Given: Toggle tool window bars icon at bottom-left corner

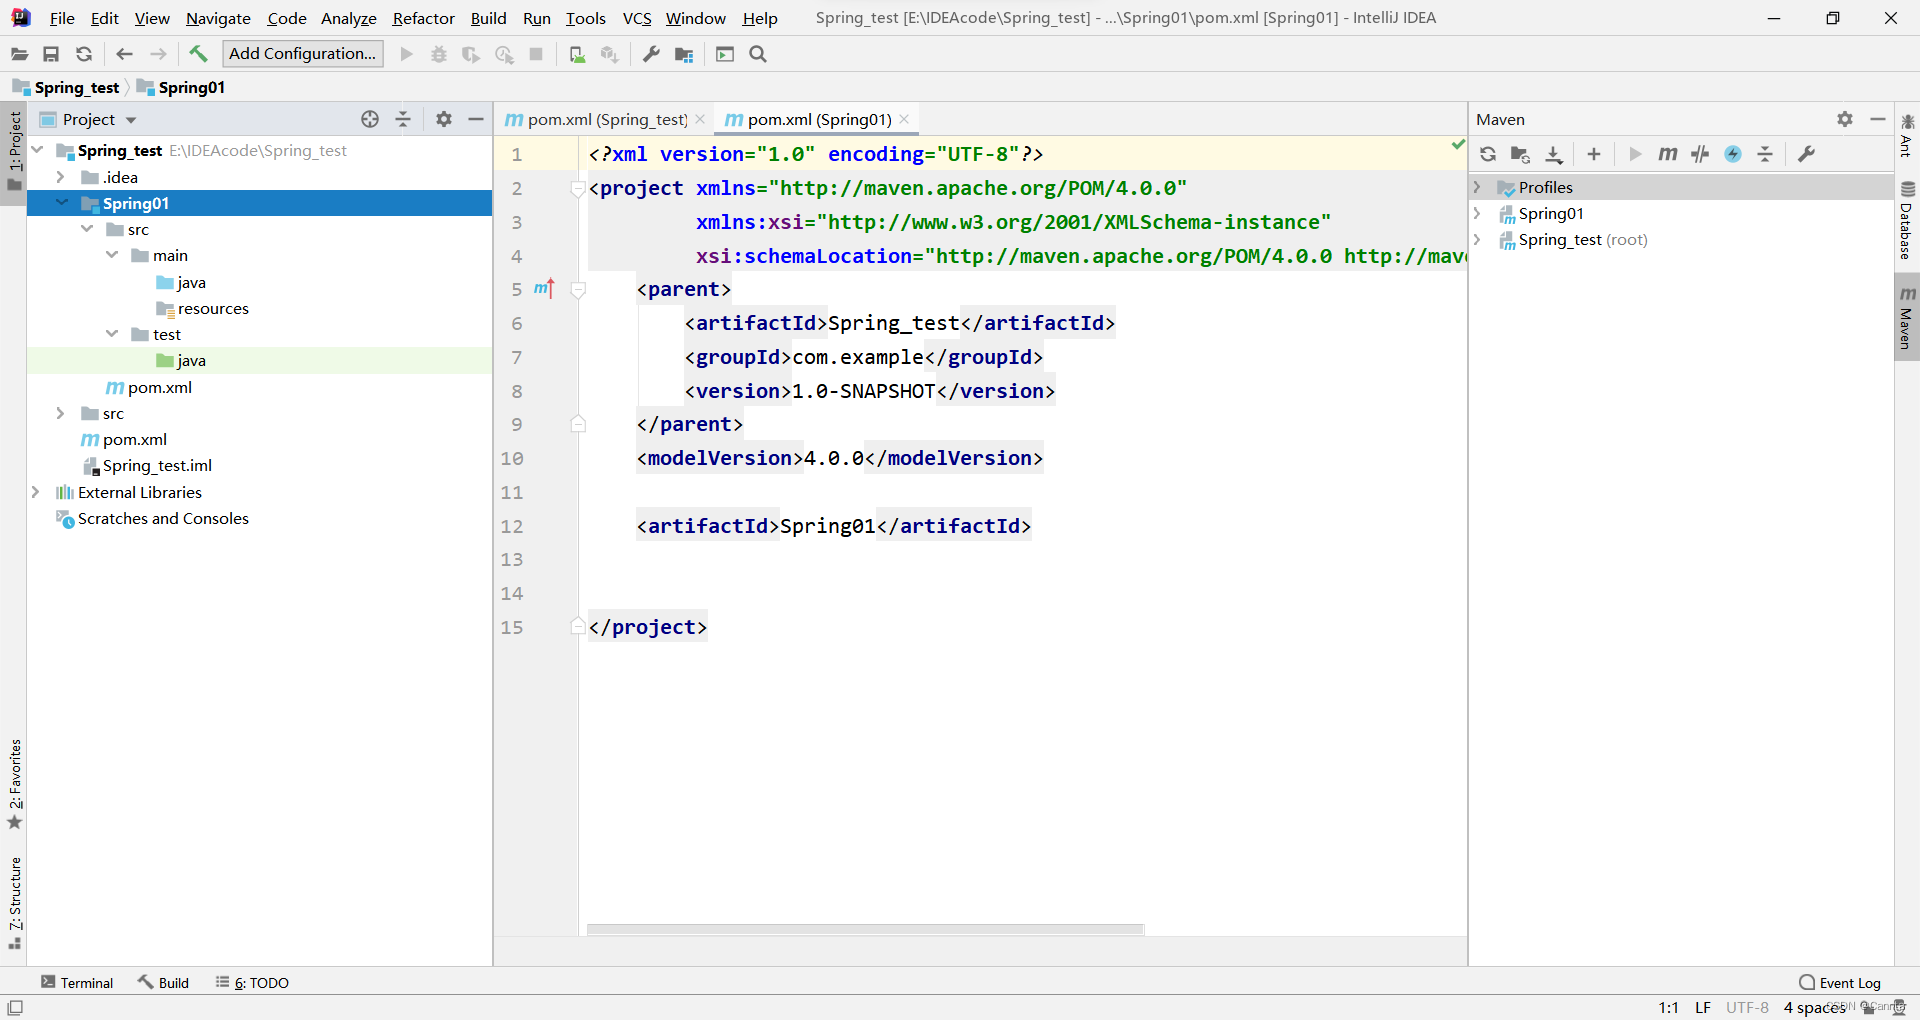Looking at the screenshot, I should pos(15,1007).
